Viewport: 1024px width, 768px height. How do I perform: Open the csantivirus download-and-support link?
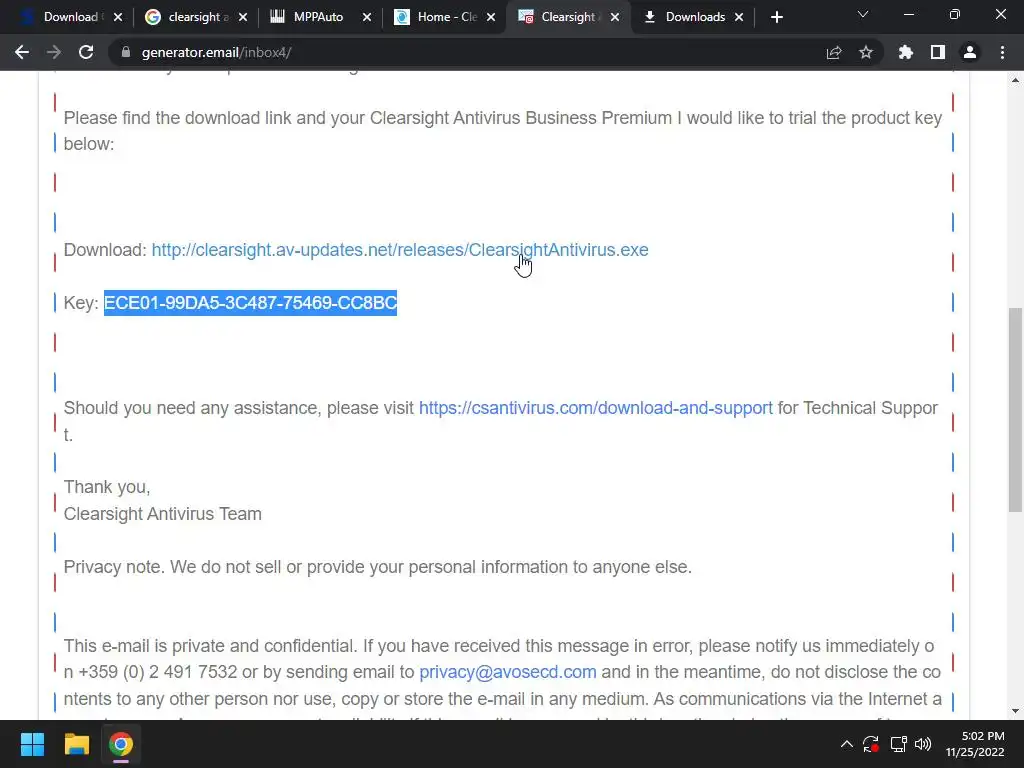tap(596, 408)
